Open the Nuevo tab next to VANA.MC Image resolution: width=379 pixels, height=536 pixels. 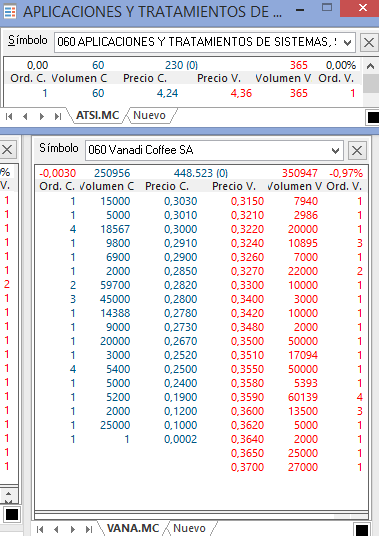coord(189,528)
